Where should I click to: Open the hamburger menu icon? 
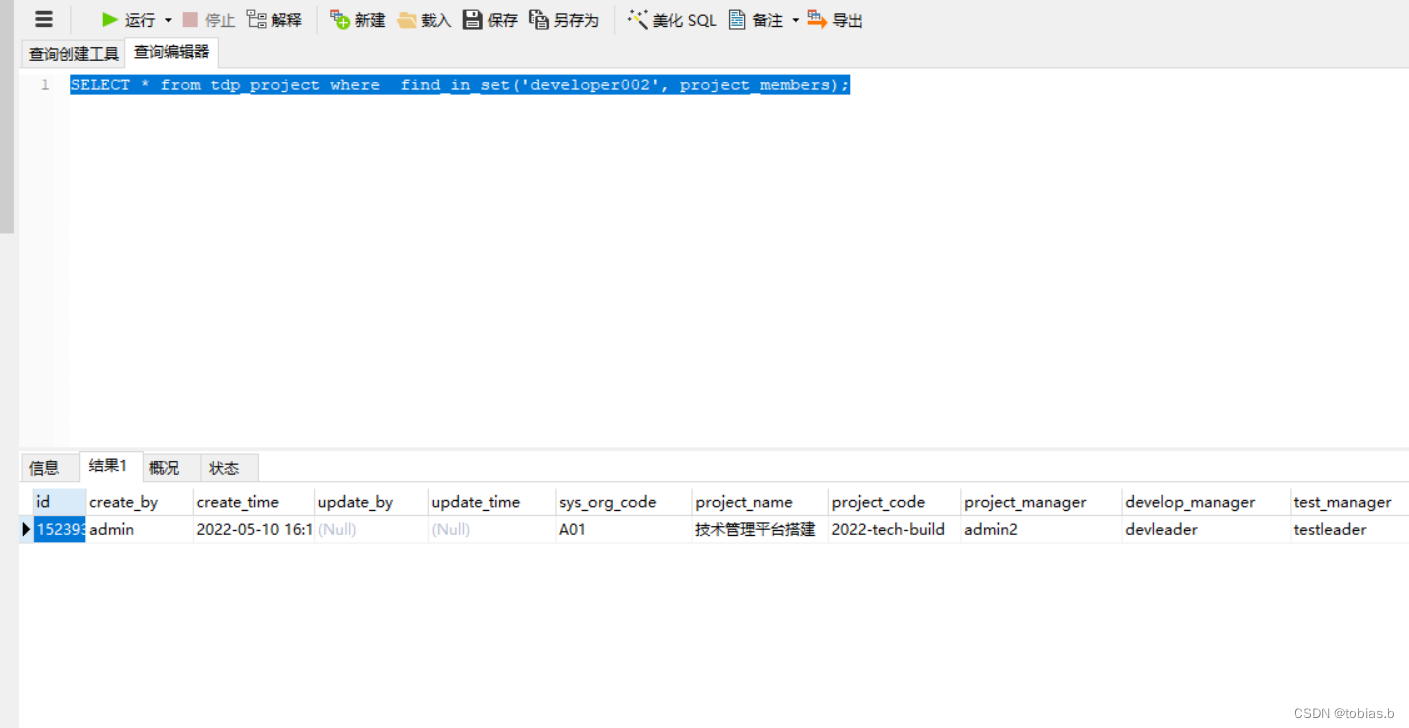pyautogui.click(x=44, y=19)
